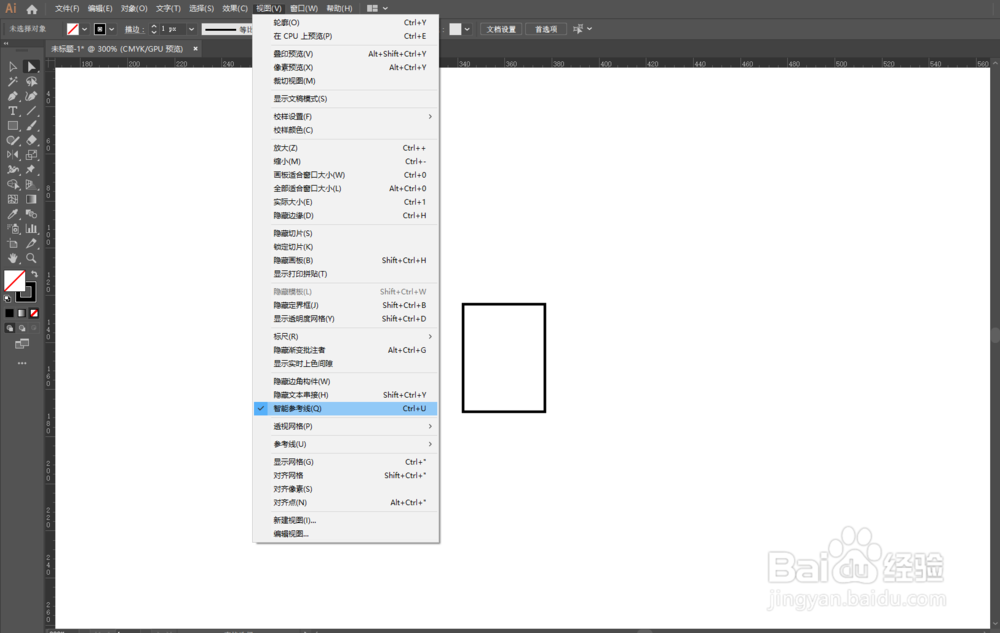Toggle 对齐点(N) snap to point
1000x633 pixels.
pyautogui.click(x=345, y=502)
